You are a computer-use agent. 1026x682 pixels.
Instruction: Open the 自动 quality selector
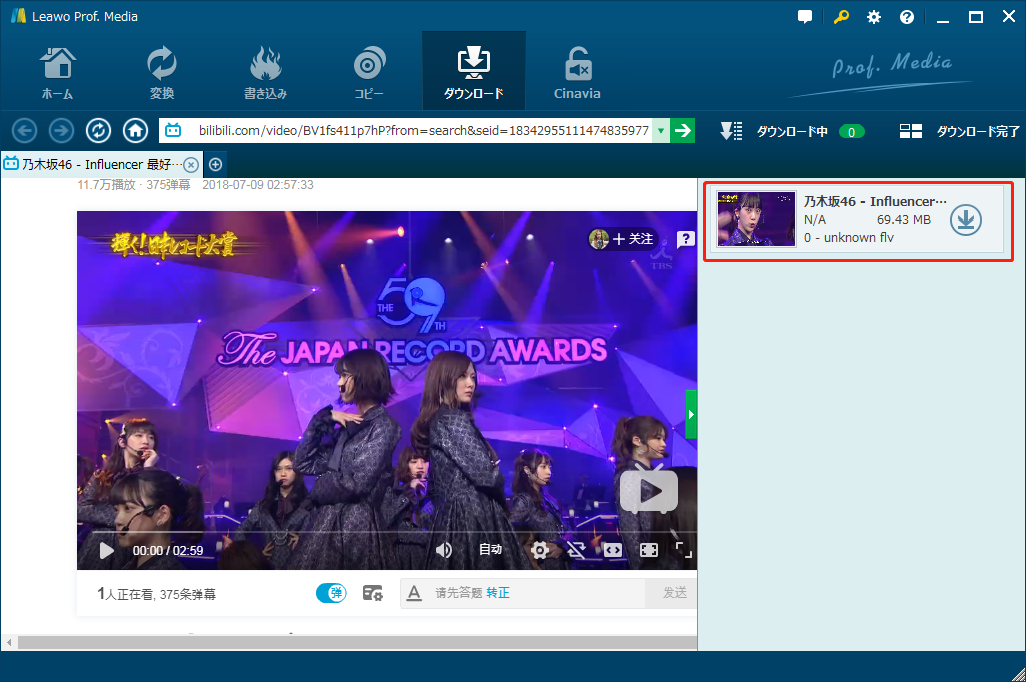490,549
